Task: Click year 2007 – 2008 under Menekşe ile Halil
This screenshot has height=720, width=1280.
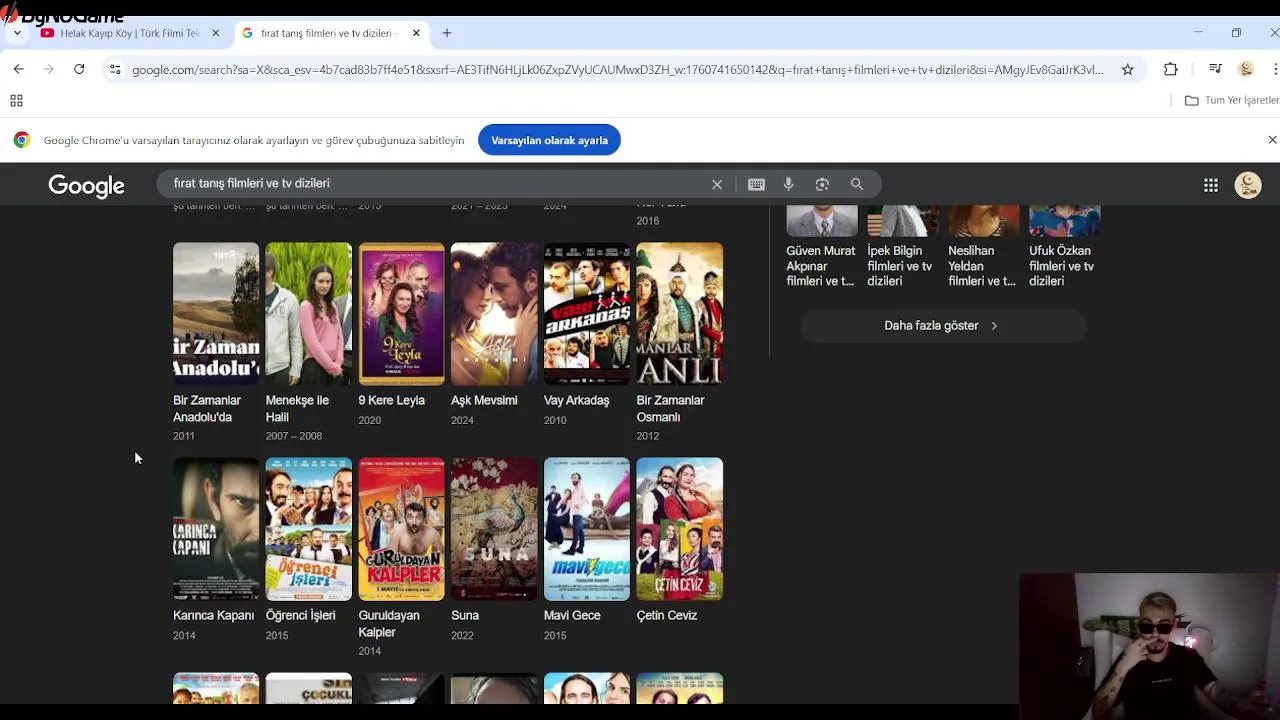Action: coord(294,436)
